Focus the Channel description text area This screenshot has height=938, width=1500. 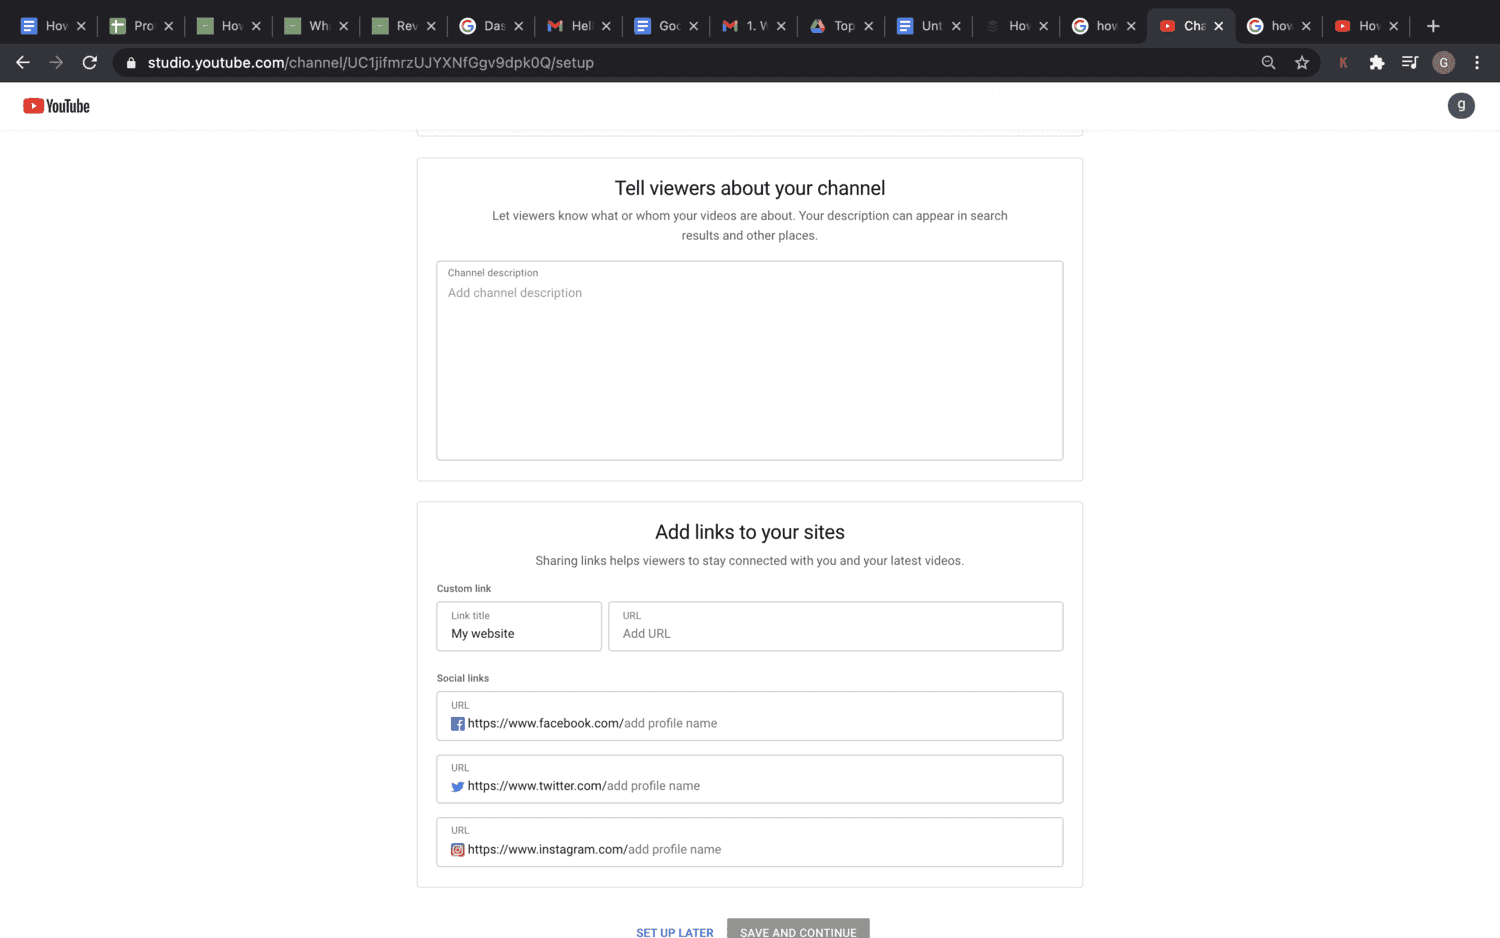coord(750,361)
